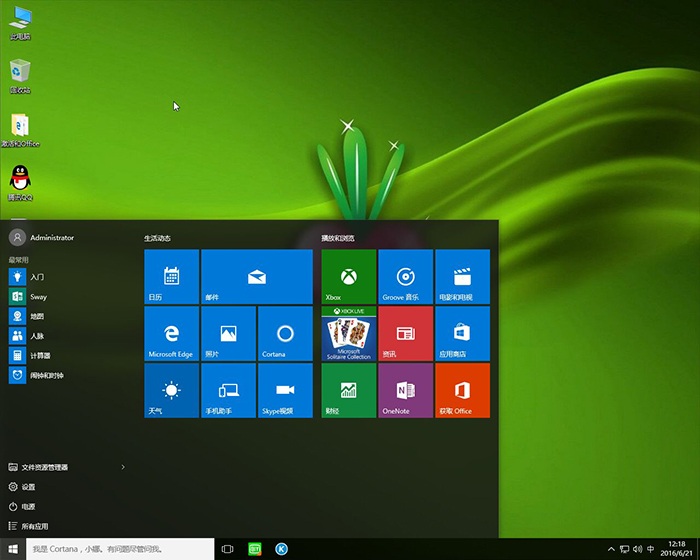Open the OneNote tile
Screen dimensions: 700x560
pyautogui.click(x=405, y=390)
